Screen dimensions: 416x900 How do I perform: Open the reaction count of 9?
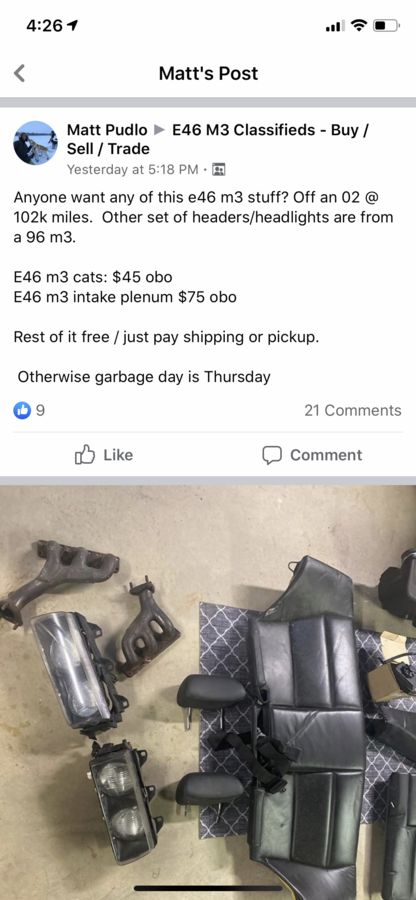pos(40,410)
